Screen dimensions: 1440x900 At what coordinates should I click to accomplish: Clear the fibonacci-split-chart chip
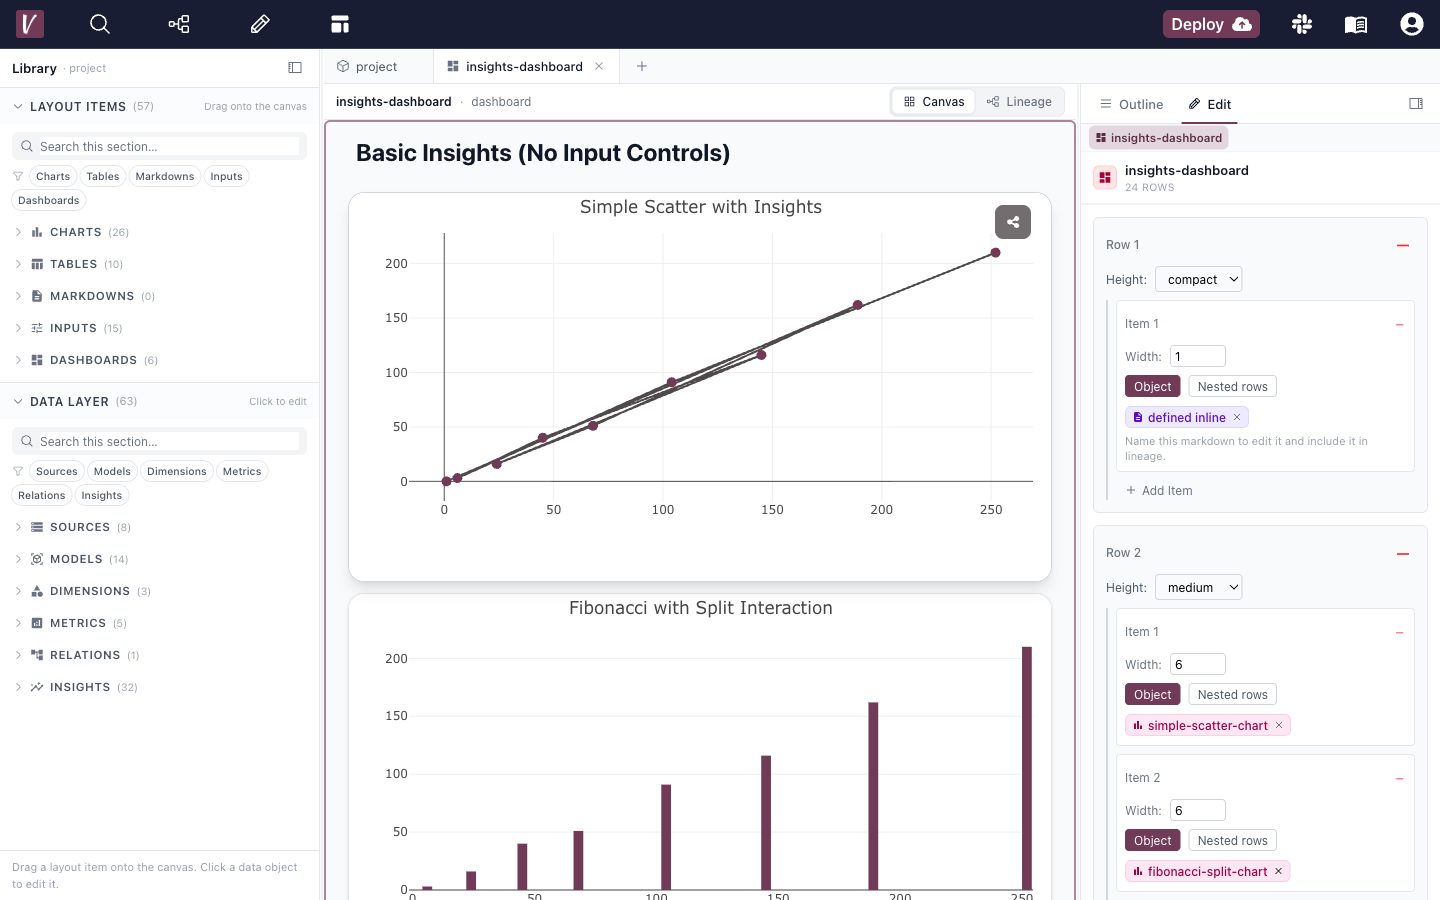[1278, 871]
